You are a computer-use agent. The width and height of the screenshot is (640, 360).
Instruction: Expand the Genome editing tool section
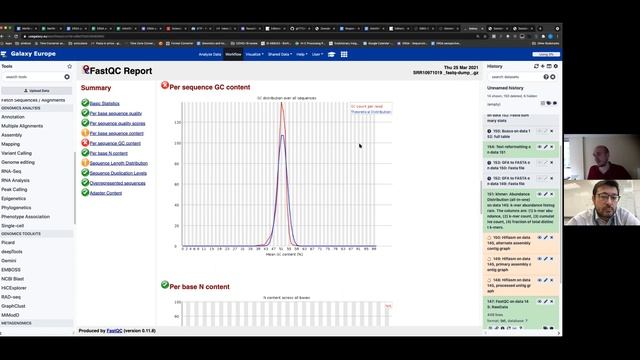point(18,162)
